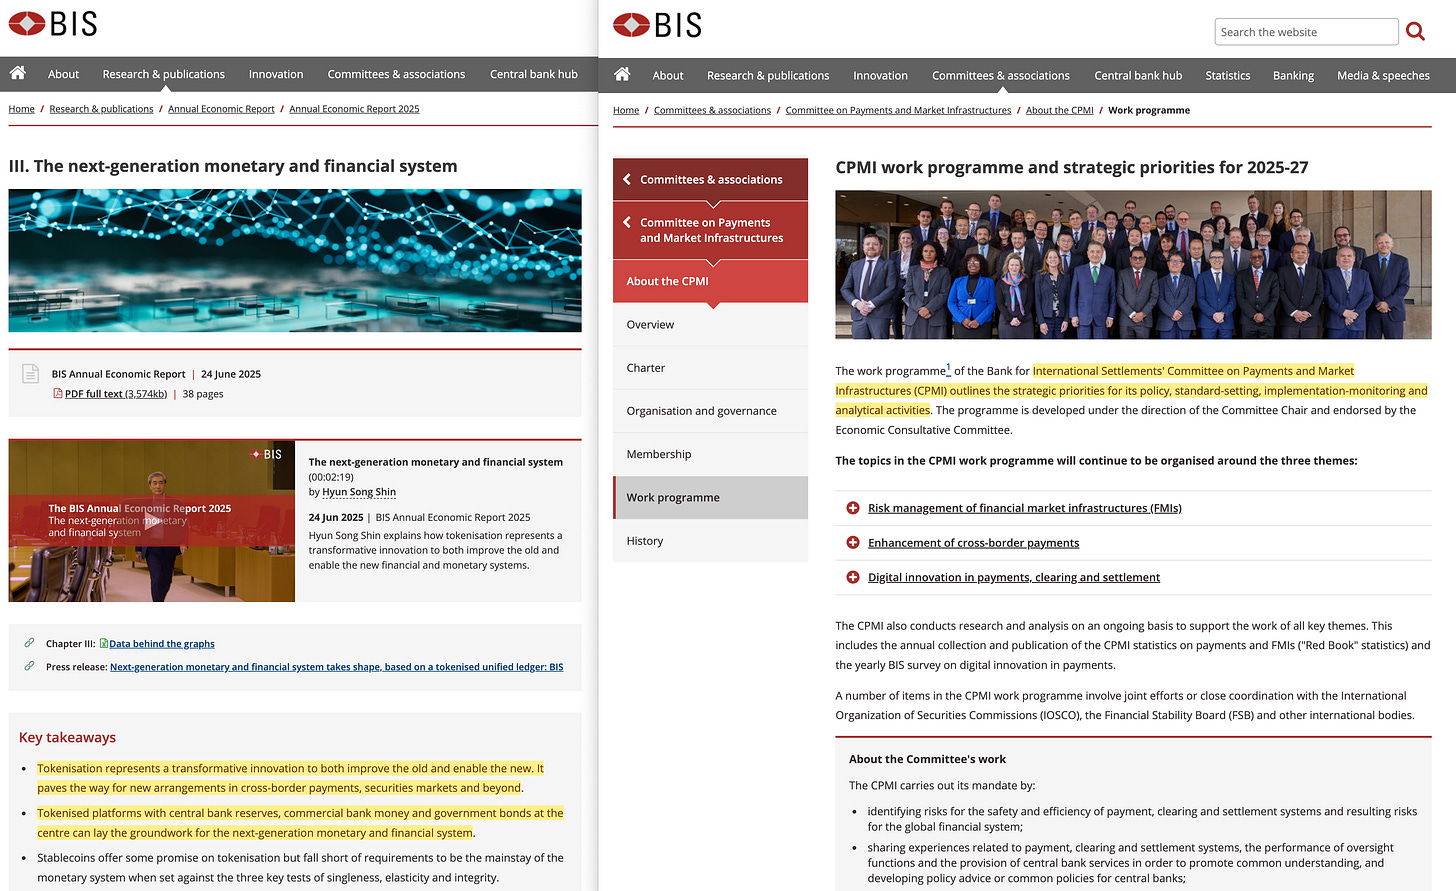Click Home breadcrumb on left page

pos(22,109)
